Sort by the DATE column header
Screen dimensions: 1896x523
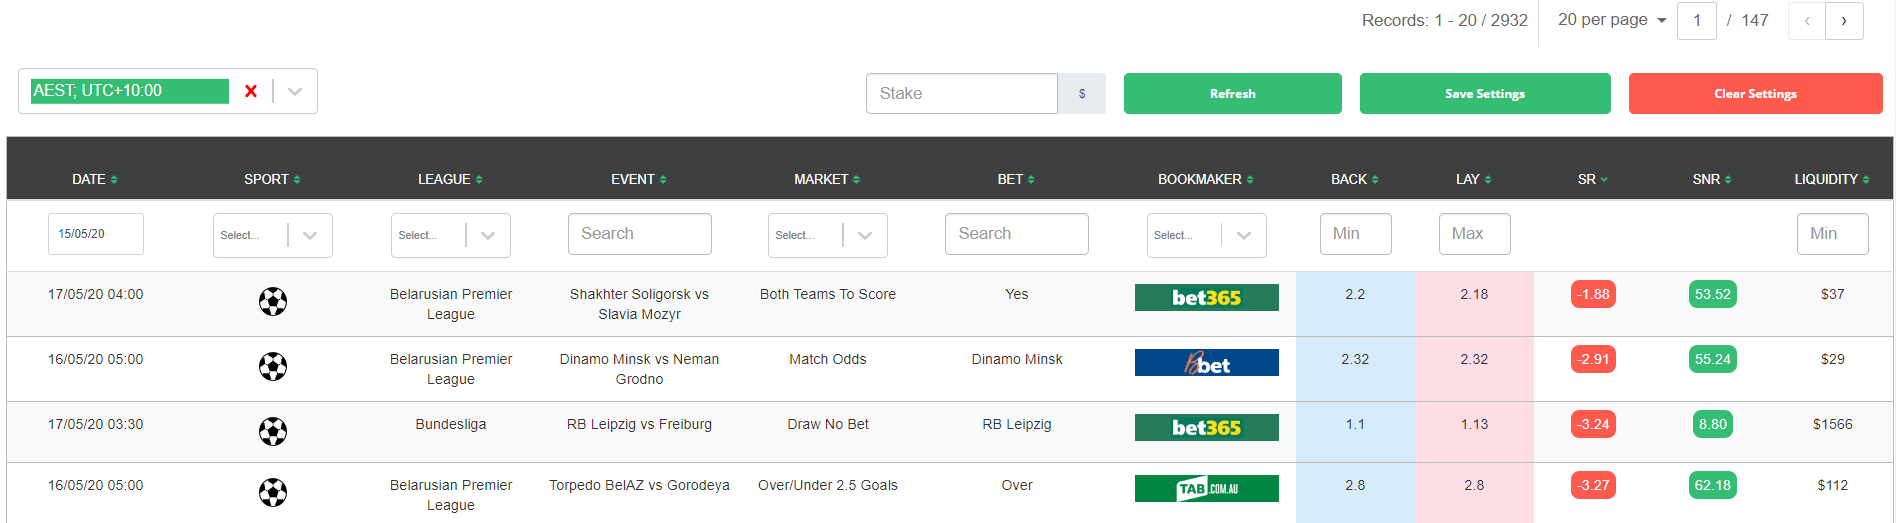[95, 179]
